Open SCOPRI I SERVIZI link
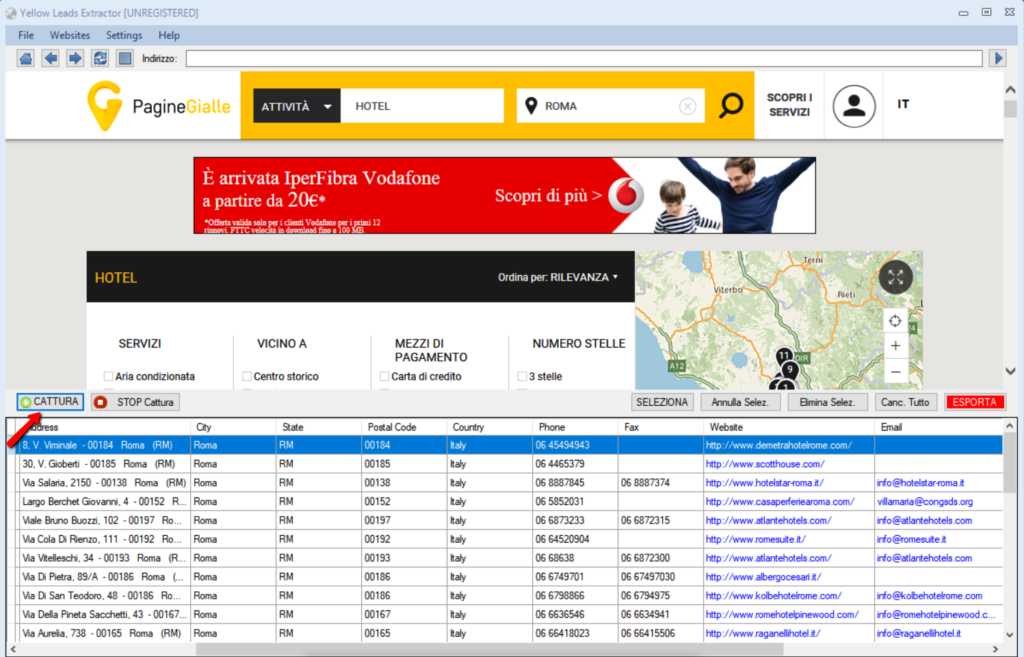Image resolution: width=1024 pixels, height=657 pixels. [x=790, y=104]
